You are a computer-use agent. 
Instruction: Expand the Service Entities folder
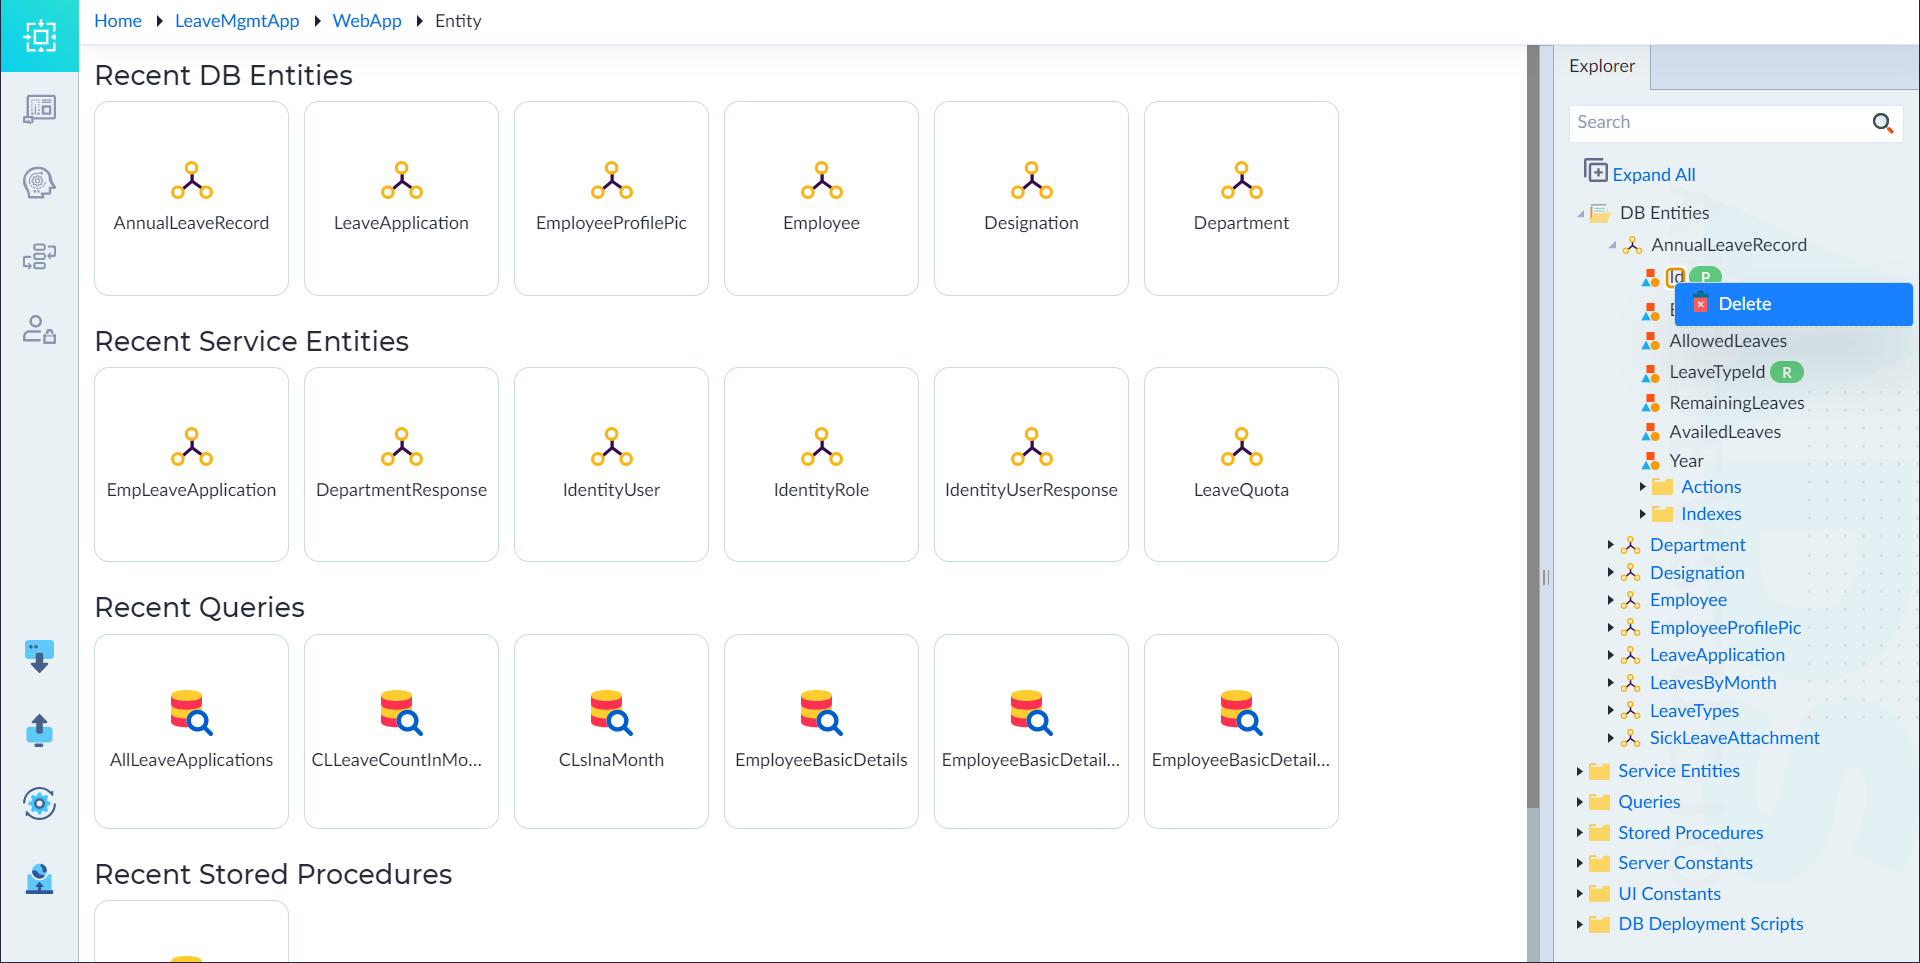click(x=1579, y=771)
